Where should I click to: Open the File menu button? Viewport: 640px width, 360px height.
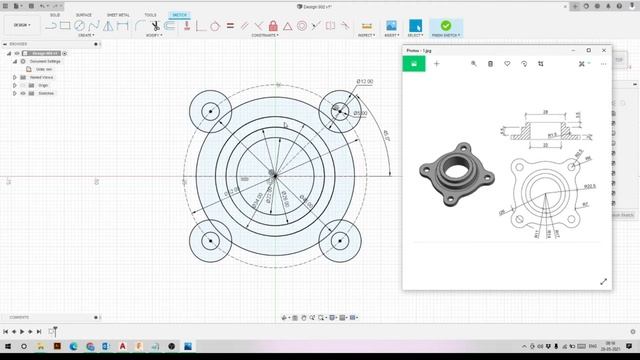[x=17, y=6]
